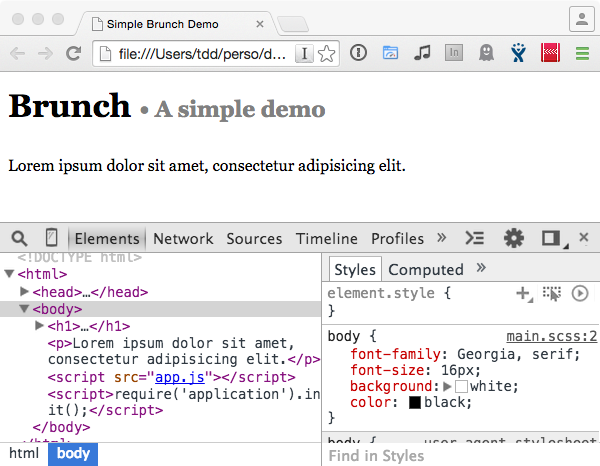Screen dimensions: 600x466
Task: Open the Sources panel tab
Action: pos(254,239)
